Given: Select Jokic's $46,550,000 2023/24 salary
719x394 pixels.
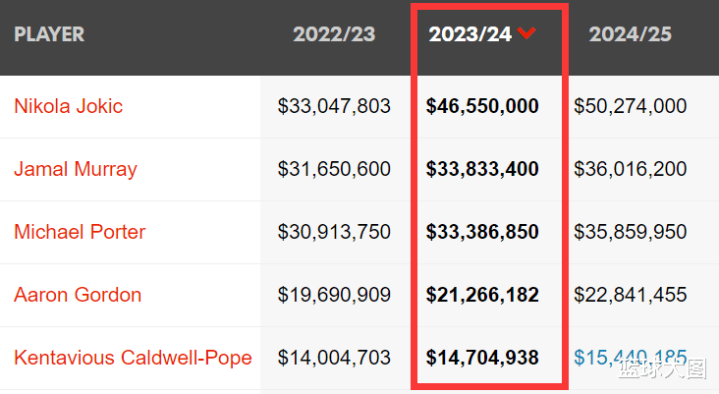Looking at the screenshot, I should click(x=482, y=106).
